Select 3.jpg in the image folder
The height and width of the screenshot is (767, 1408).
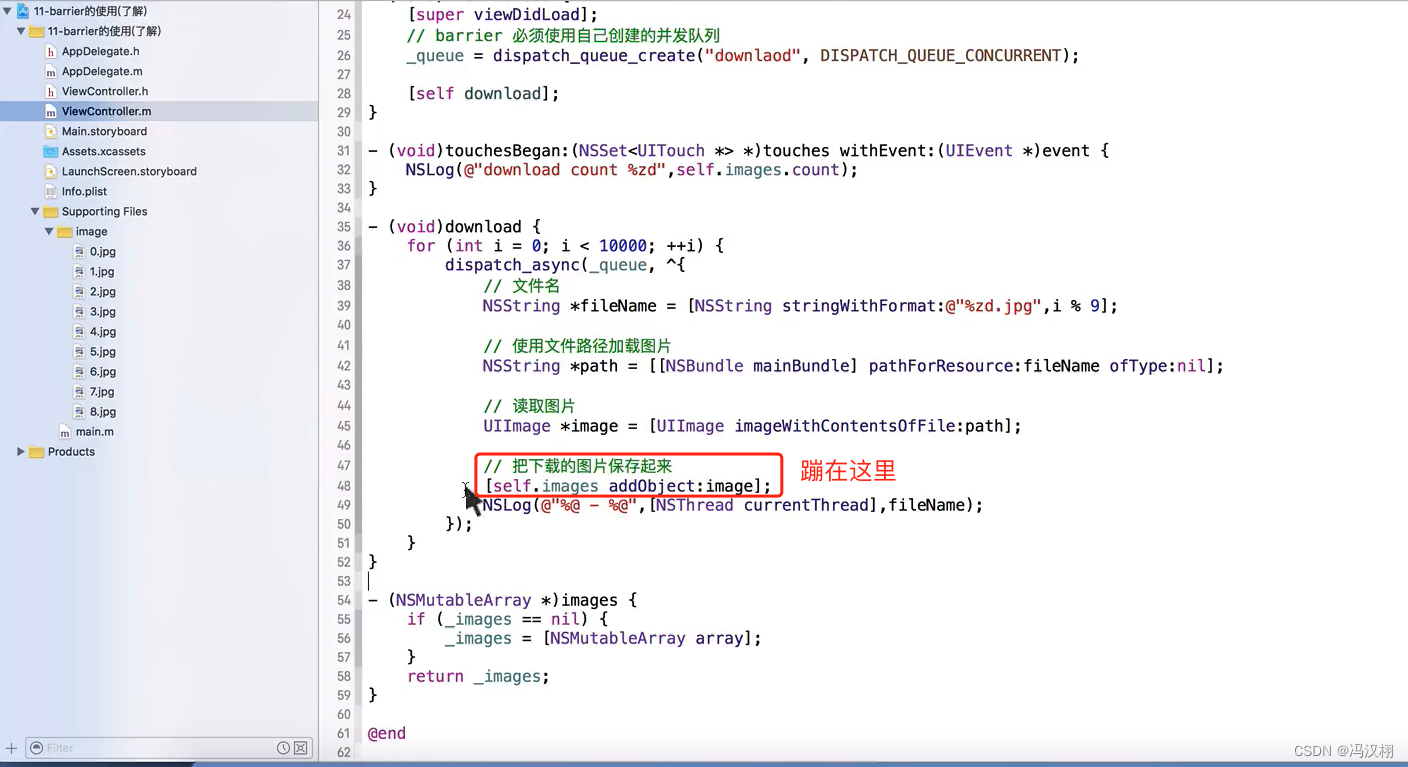pos(102,311)
